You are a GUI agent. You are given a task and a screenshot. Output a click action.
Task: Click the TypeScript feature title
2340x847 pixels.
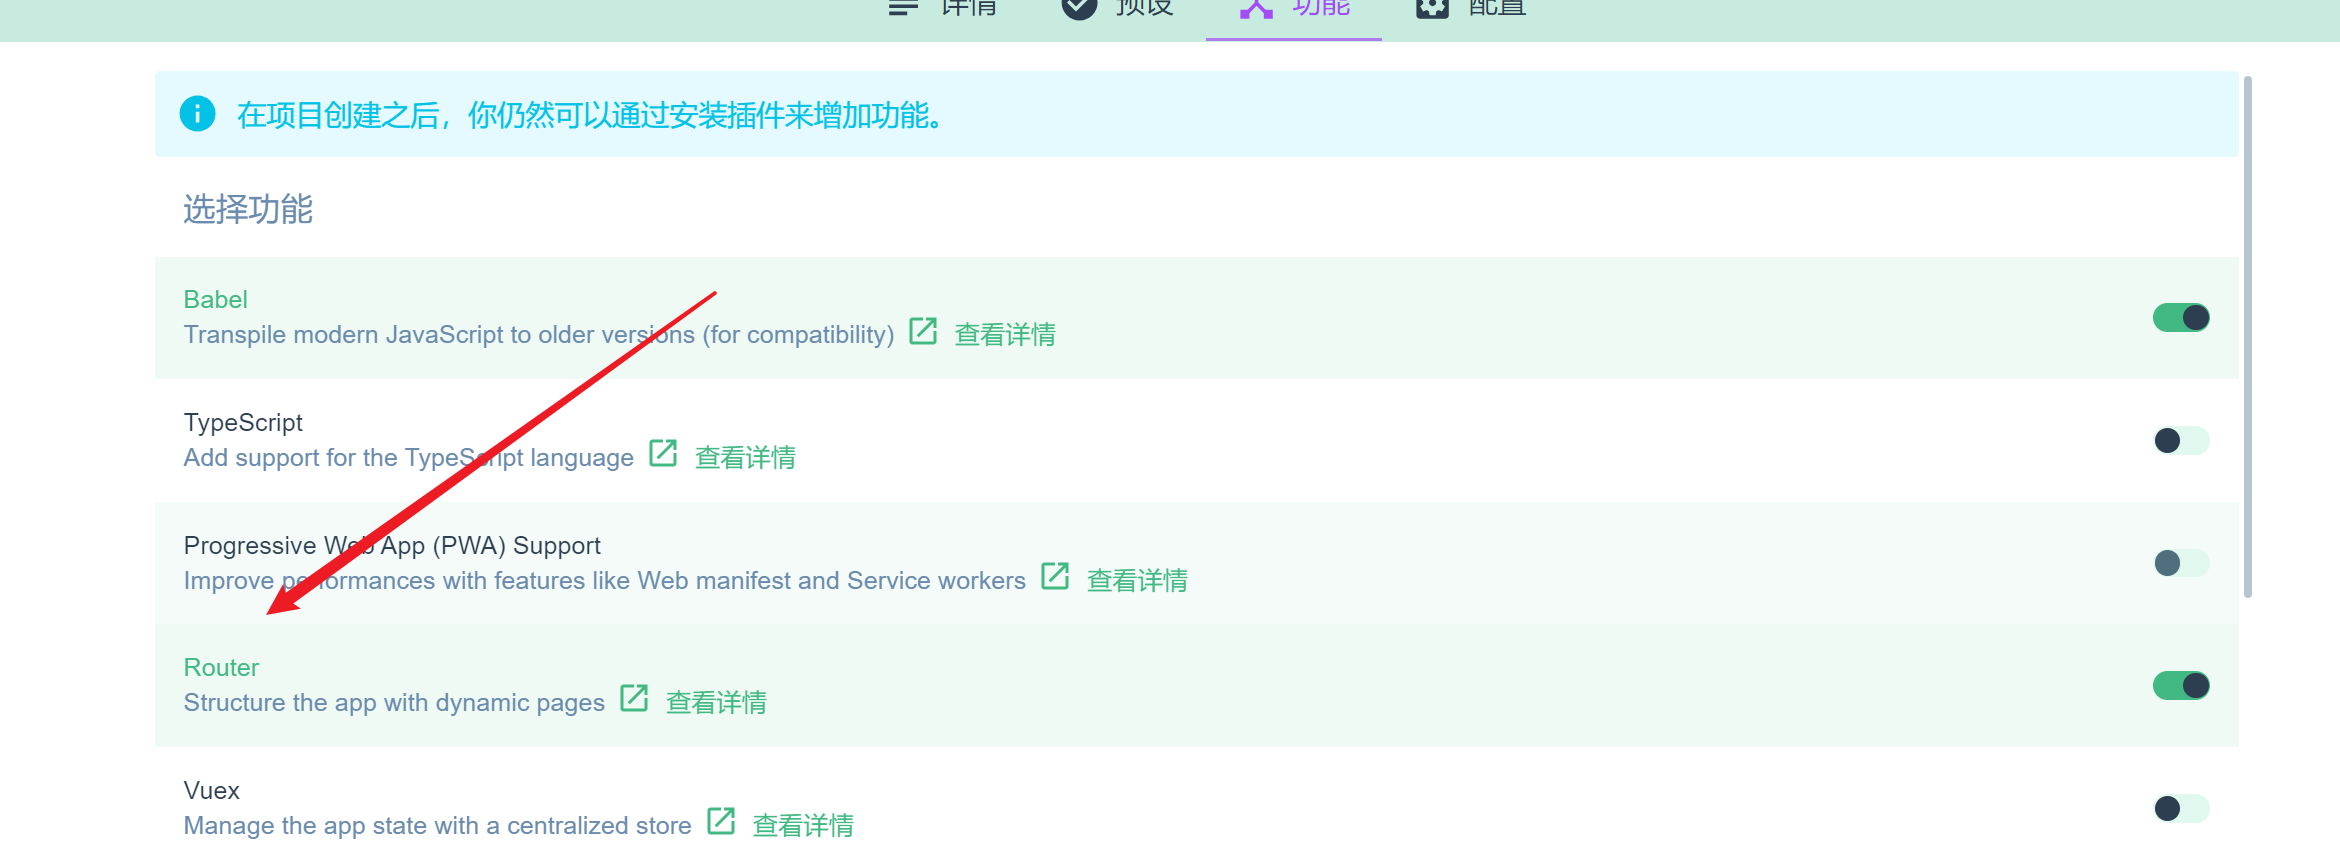243,422
